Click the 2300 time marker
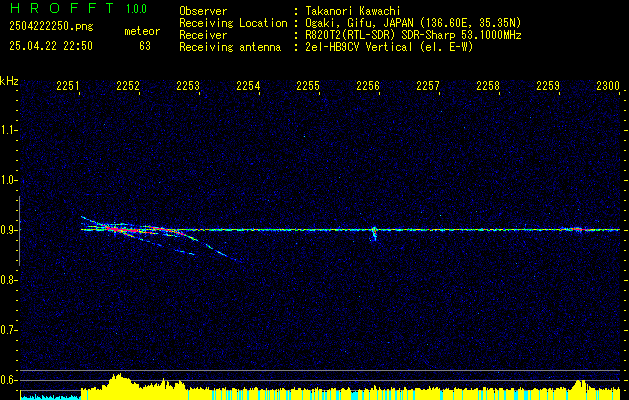 (608, 85)
